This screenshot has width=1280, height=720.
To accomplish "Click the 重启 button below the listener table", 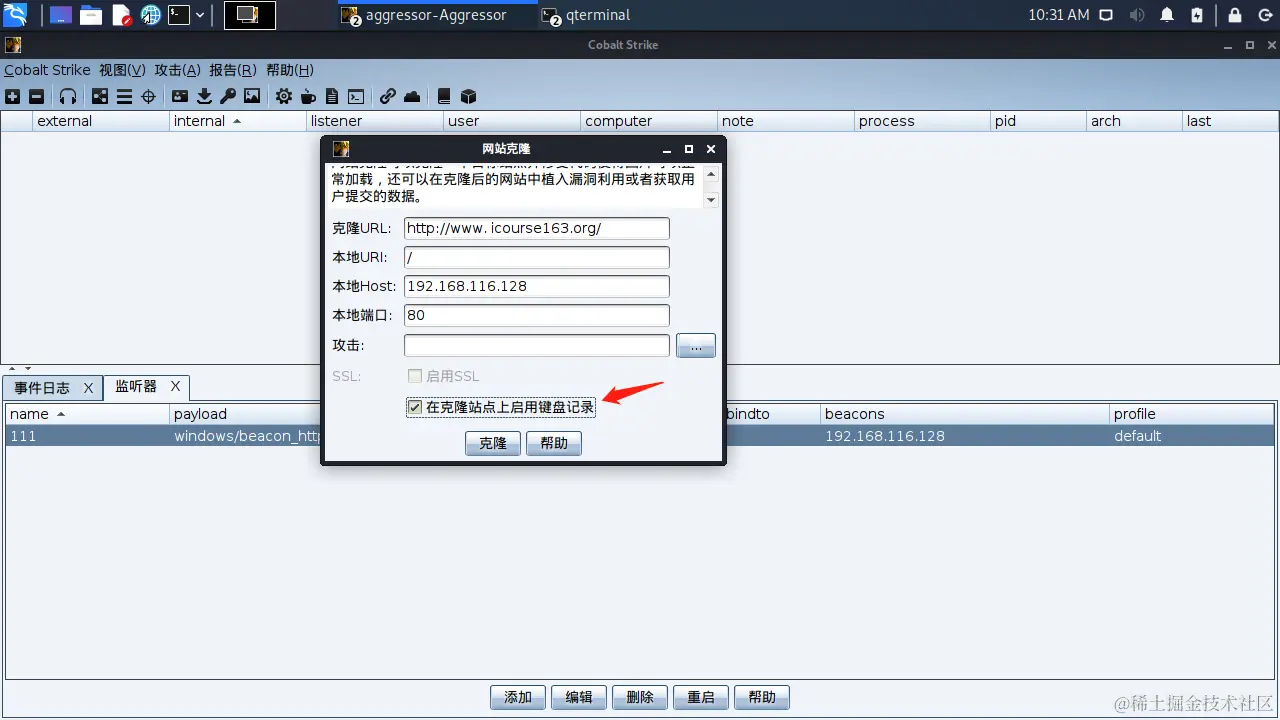I will tap(701, 697).
